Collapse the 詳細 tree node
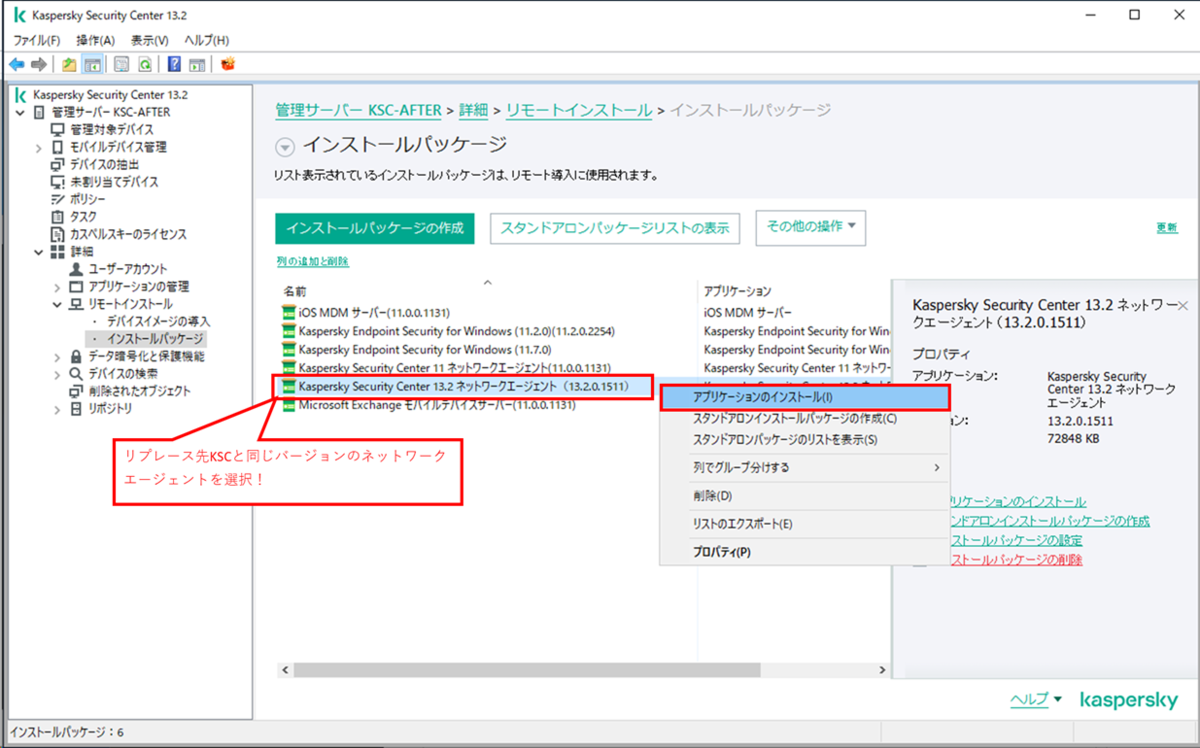This screenshot has width=1200, height=748. click(x=39, y=251)
